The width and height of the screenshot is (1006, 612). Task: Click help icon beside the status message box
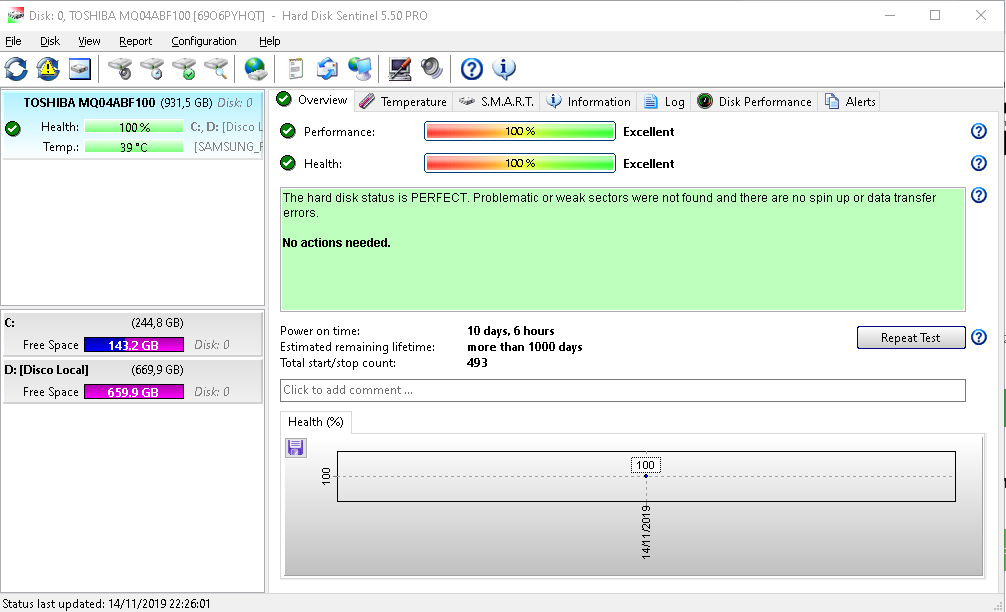(x=978, y=195)
